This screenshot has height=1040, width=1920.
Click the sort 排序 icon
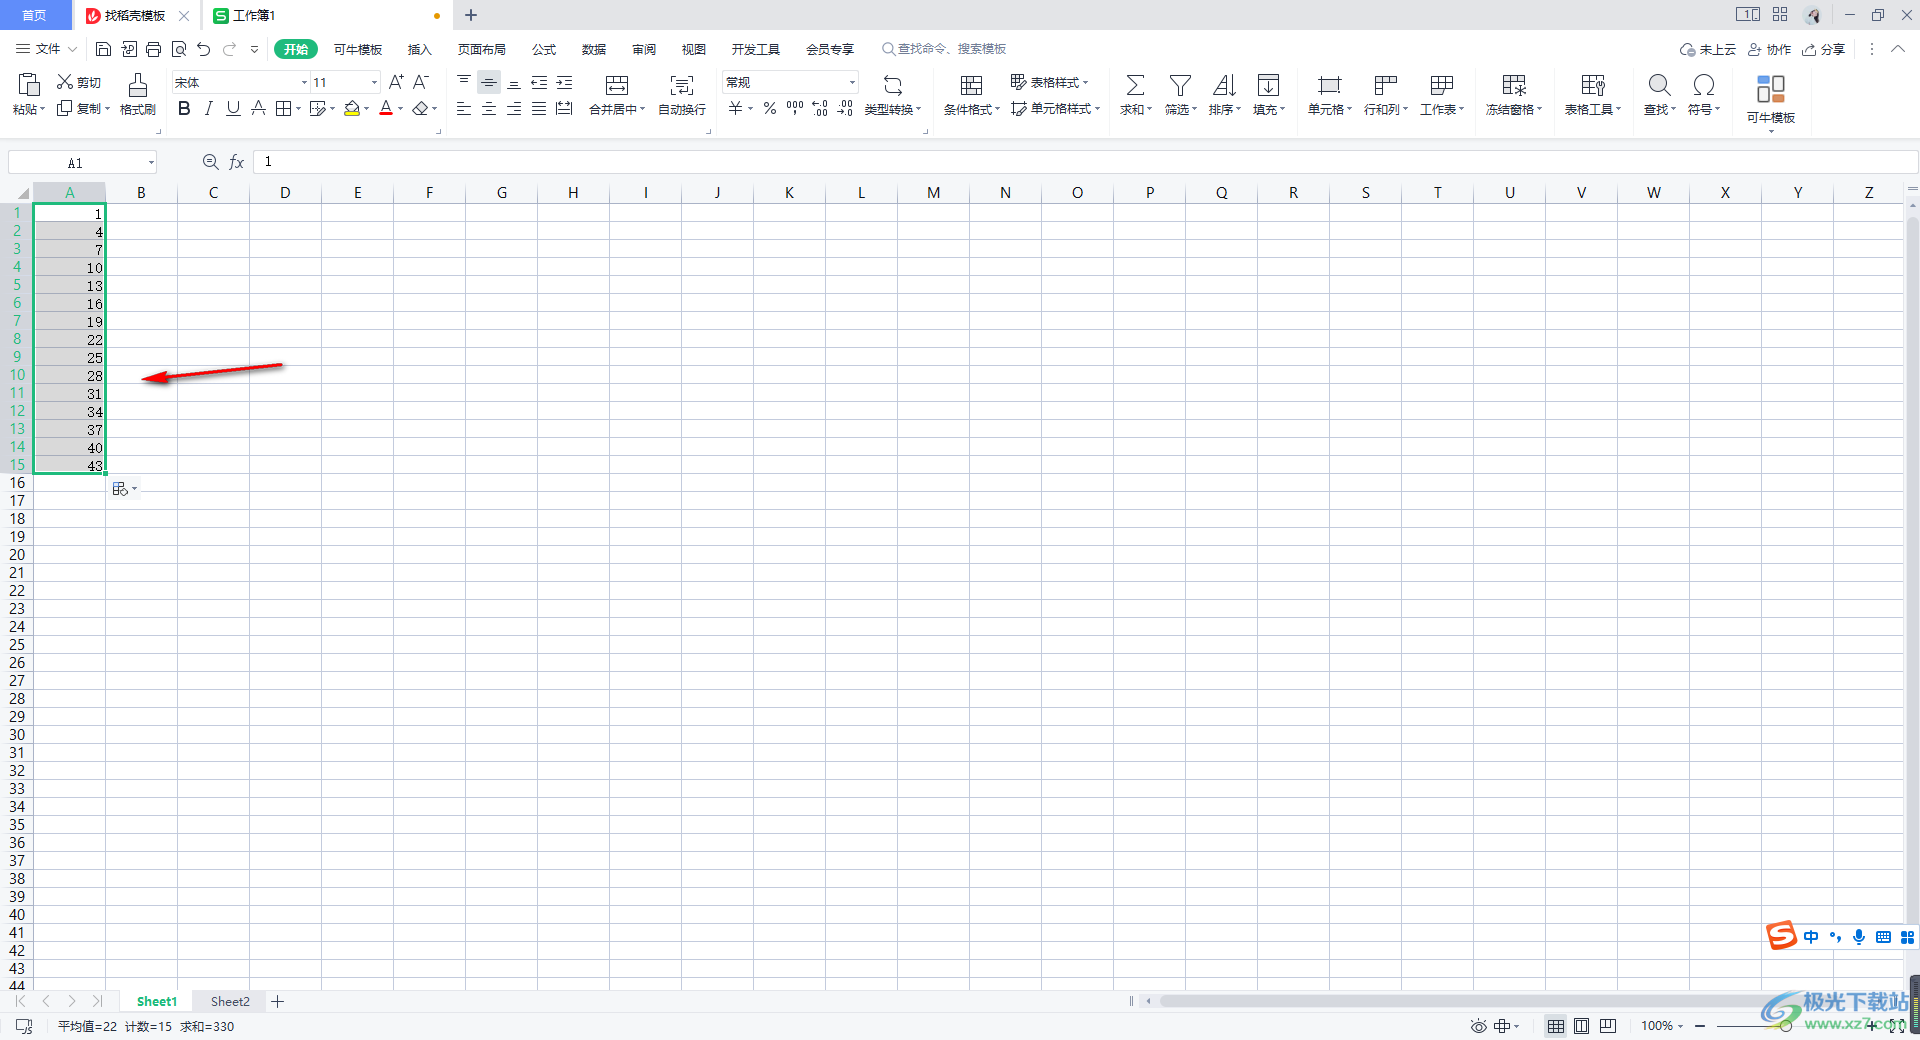point(1224,86)
